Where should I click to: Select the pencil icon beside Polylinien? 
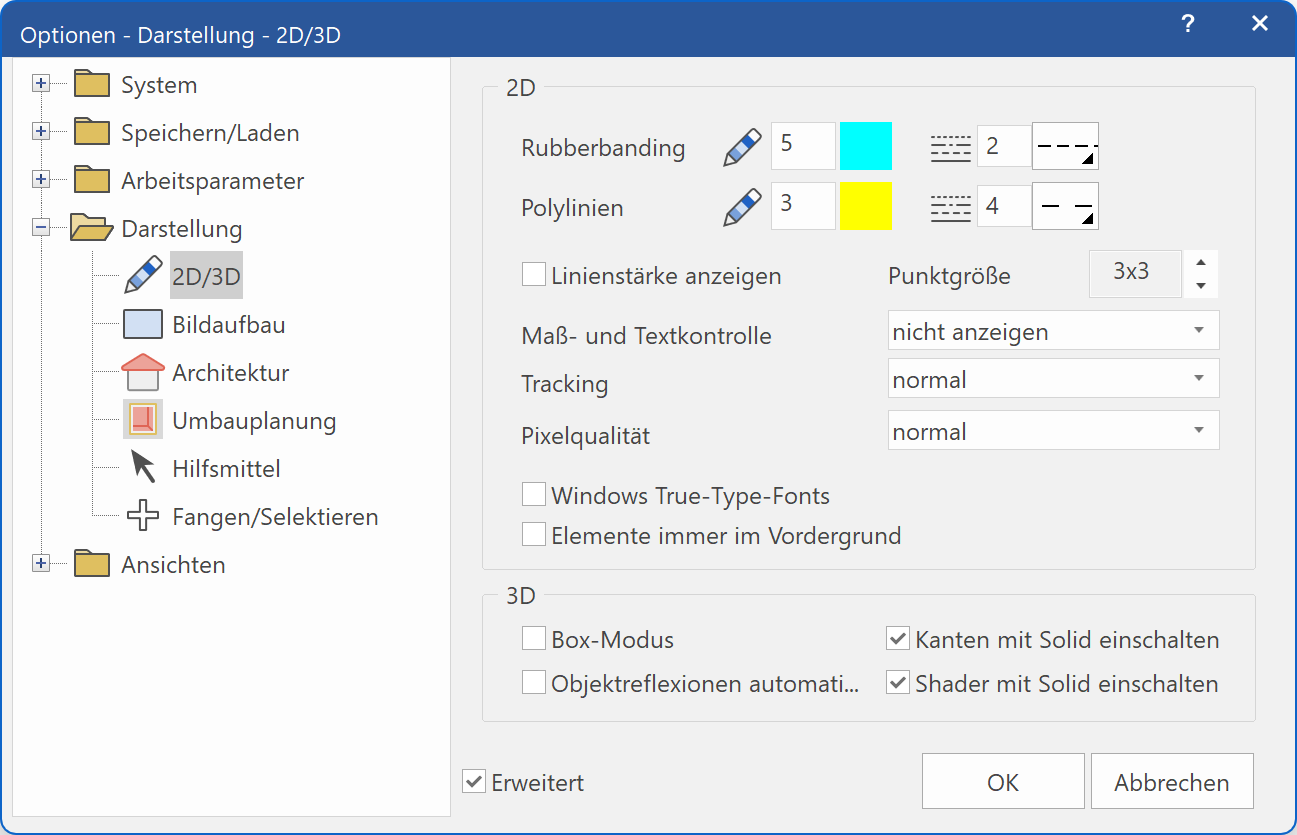(x=740, y=206)
